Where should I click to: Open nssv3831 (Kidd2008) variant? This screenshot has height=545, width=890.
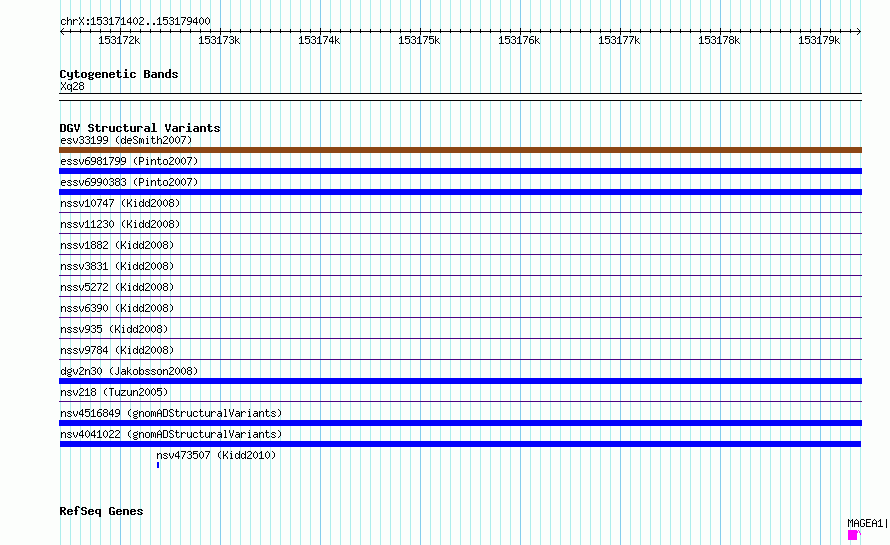pyautogui.click(x=117, y=266)
